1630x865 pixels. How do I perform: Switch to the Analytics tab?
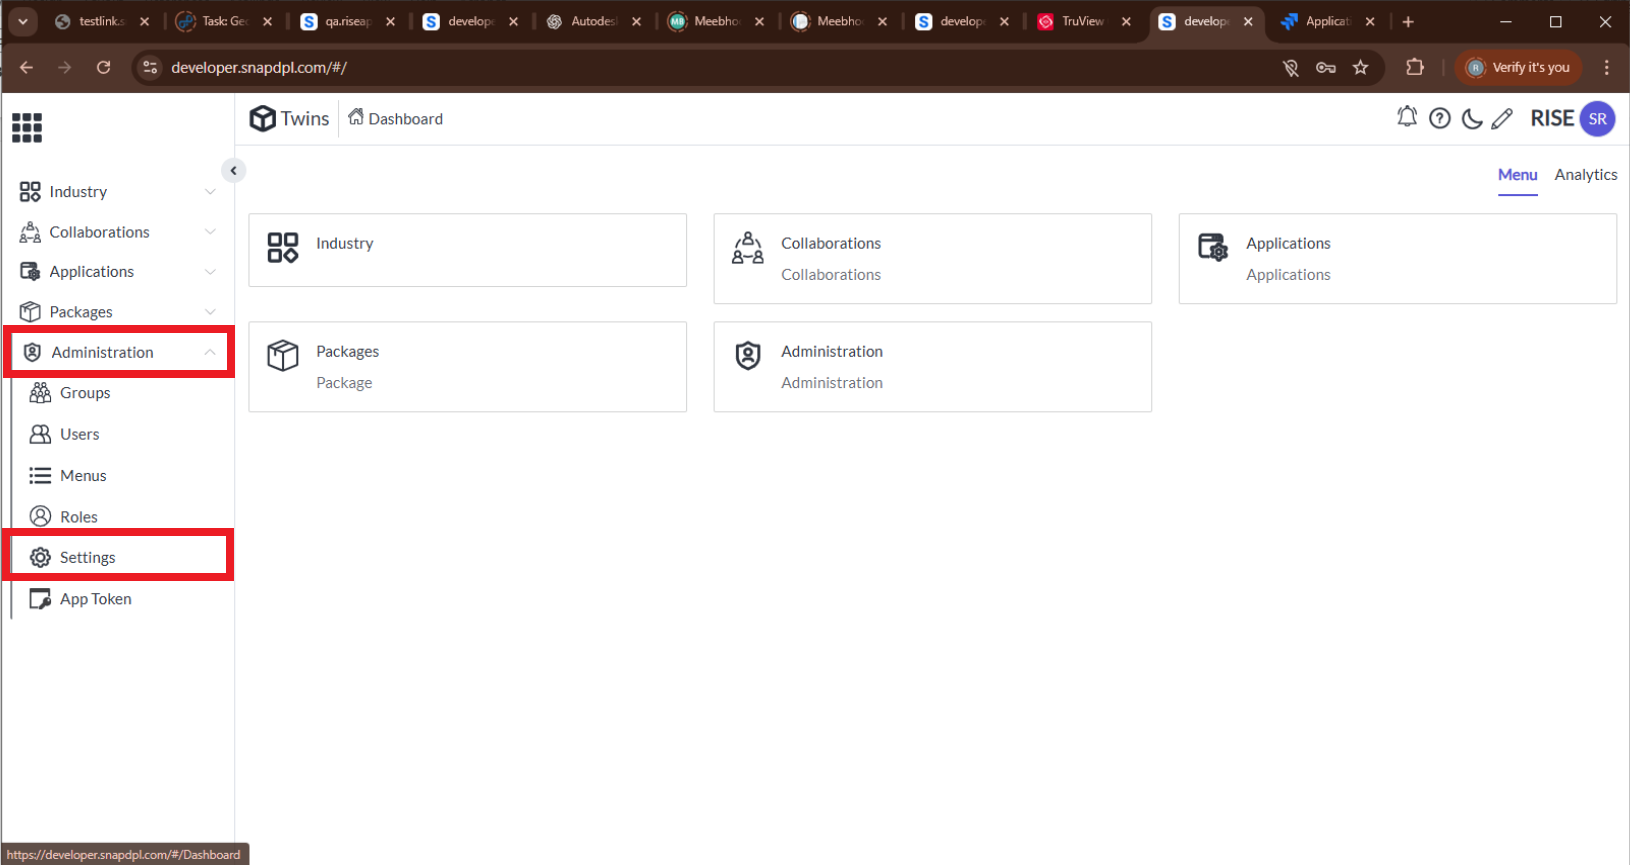pyautogui.click(x=1585, y=175)
